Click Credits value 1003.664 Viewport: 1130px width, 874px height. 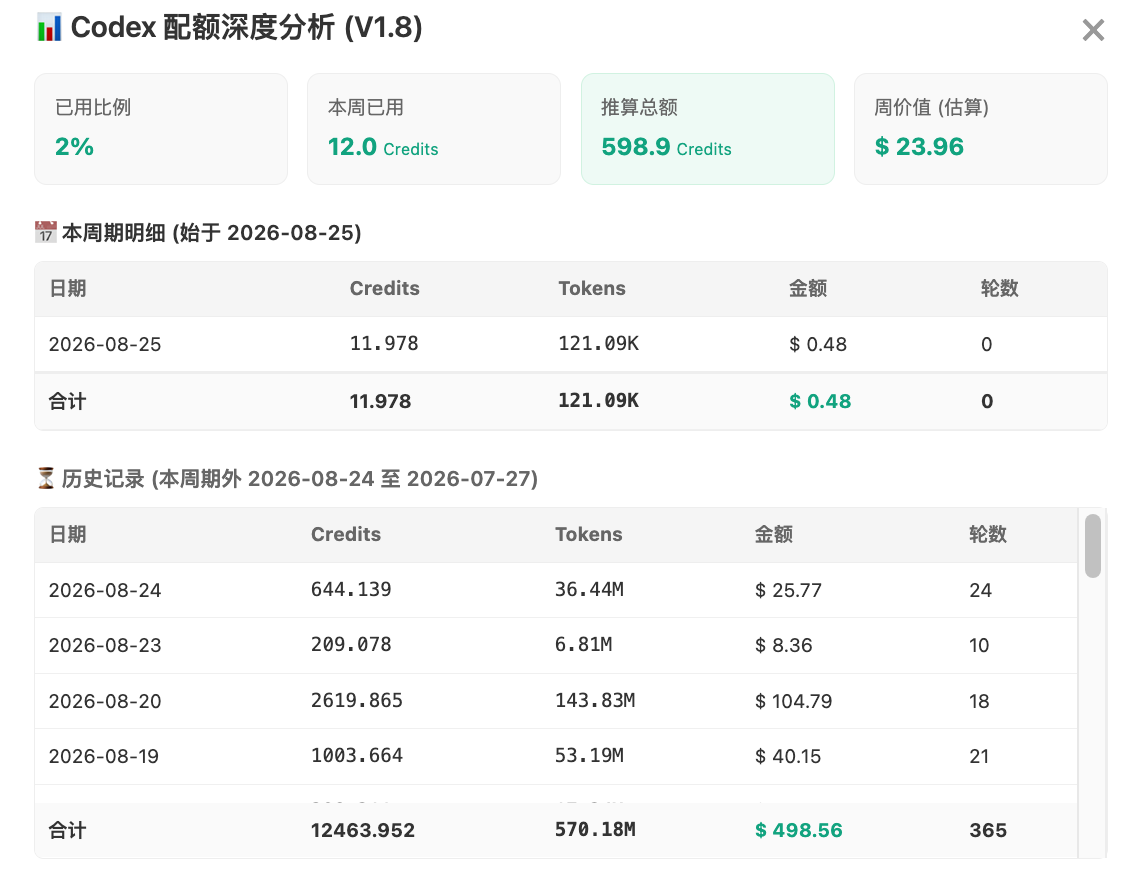point(357,755)
